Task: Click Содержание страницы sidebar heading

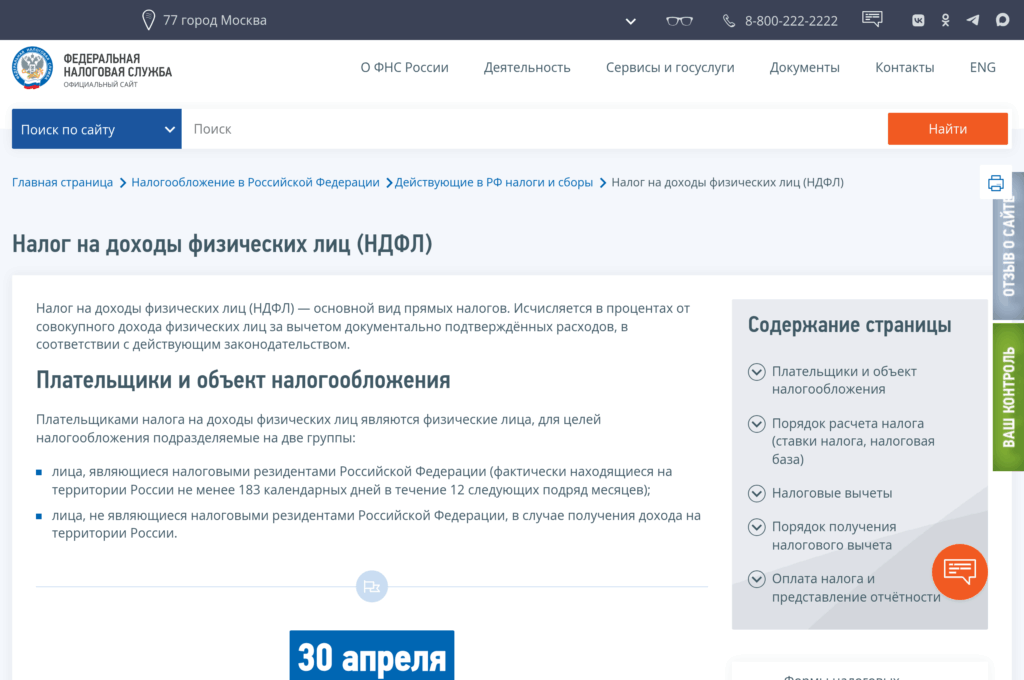Action: pos(849,325)
